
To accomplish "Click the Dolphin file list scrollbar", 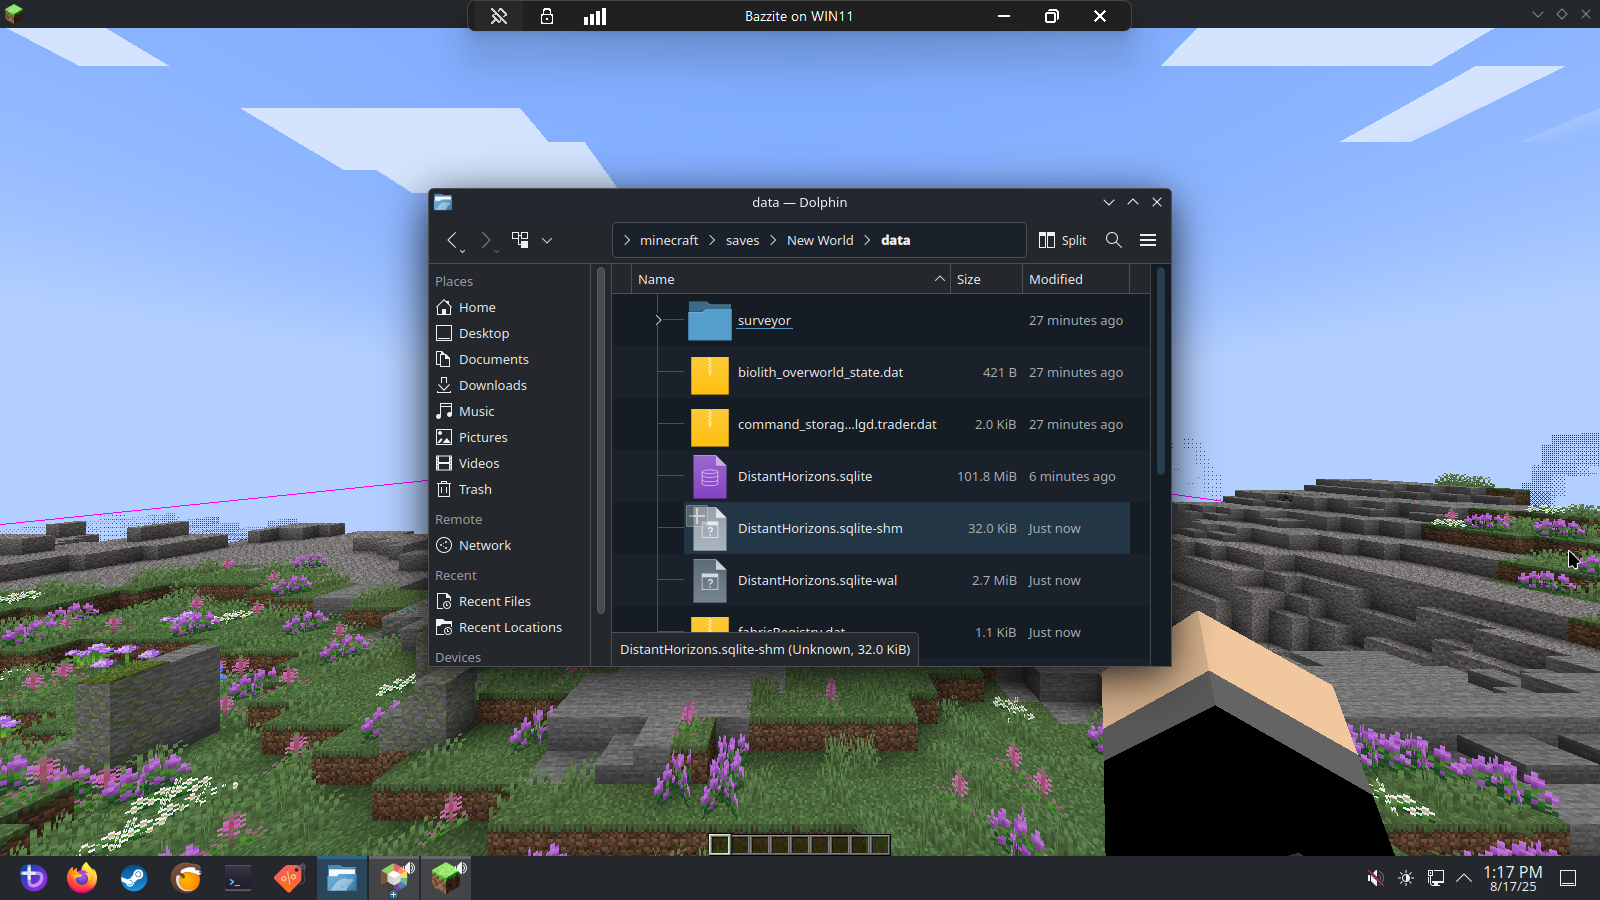I will tap(1160, 370).
